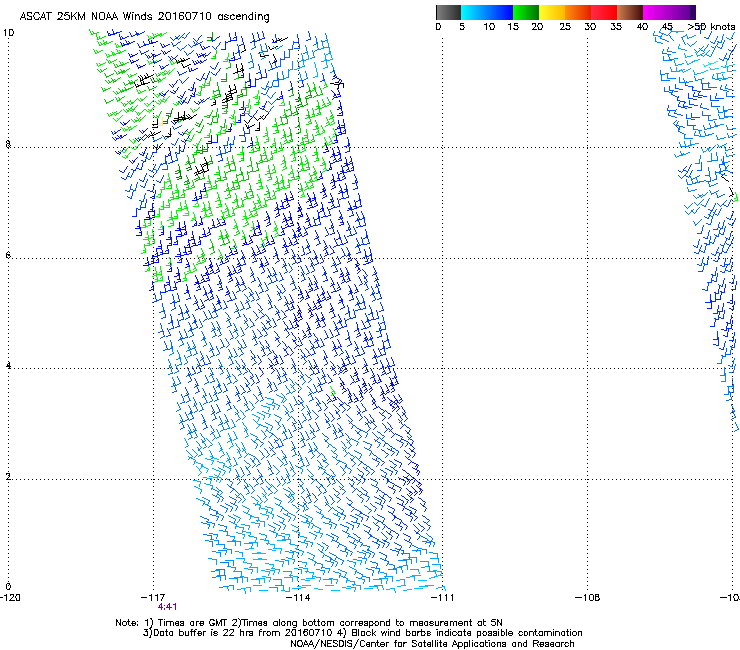Click the latitude axis label "2"
This screenshot has width=740, height=650.
click(8, 477)
